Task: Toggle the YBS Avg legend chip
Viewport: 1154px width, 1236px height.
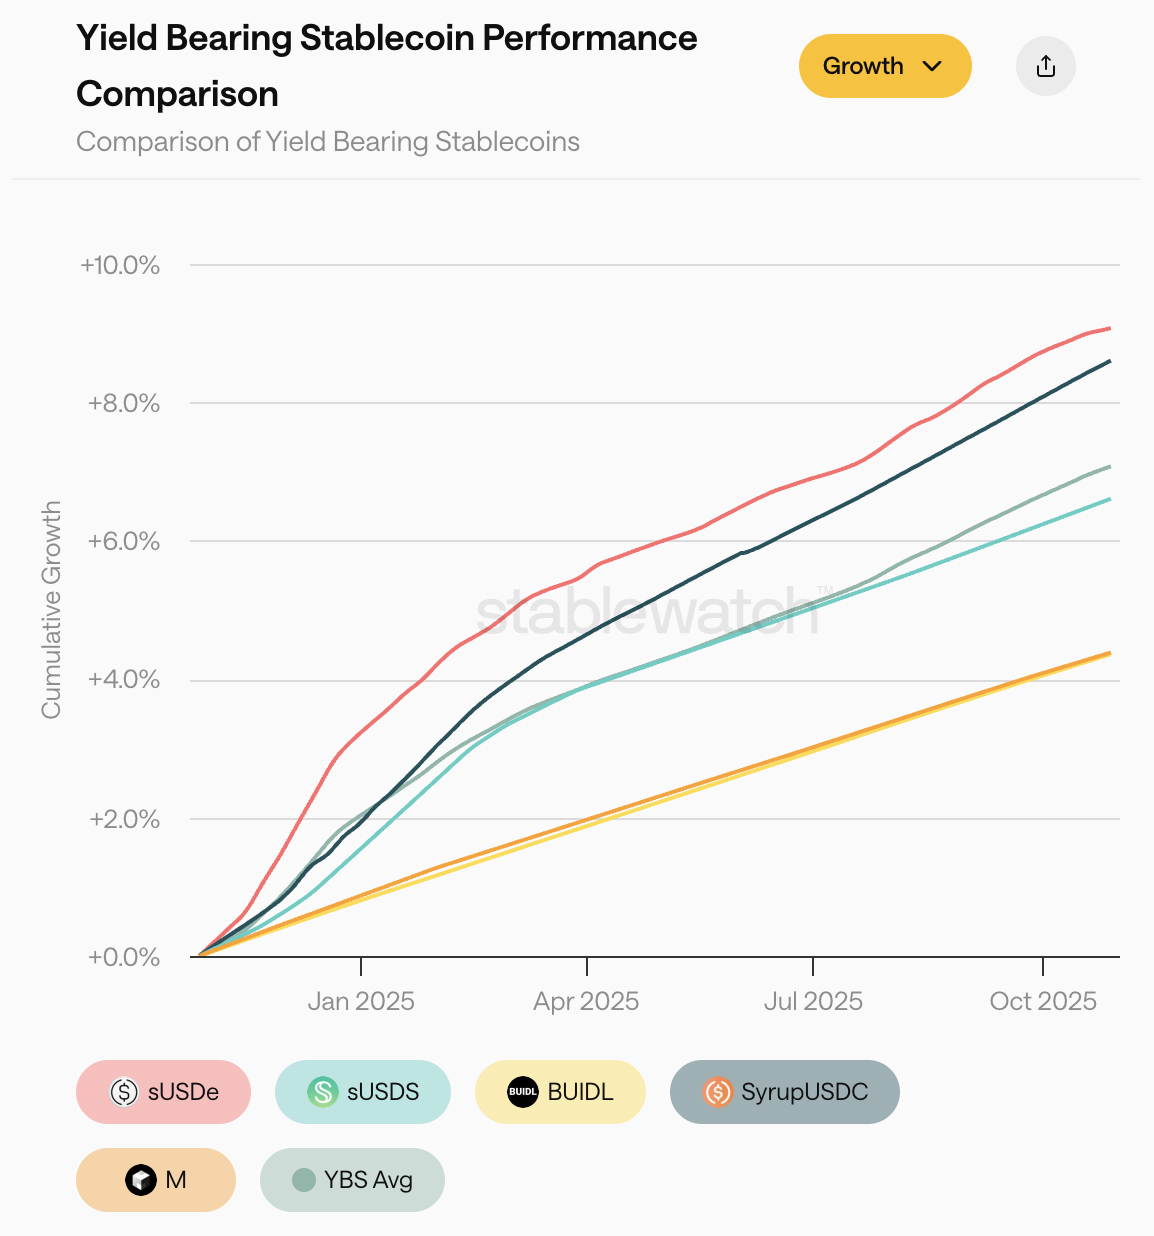Action: pos(352,1179)
